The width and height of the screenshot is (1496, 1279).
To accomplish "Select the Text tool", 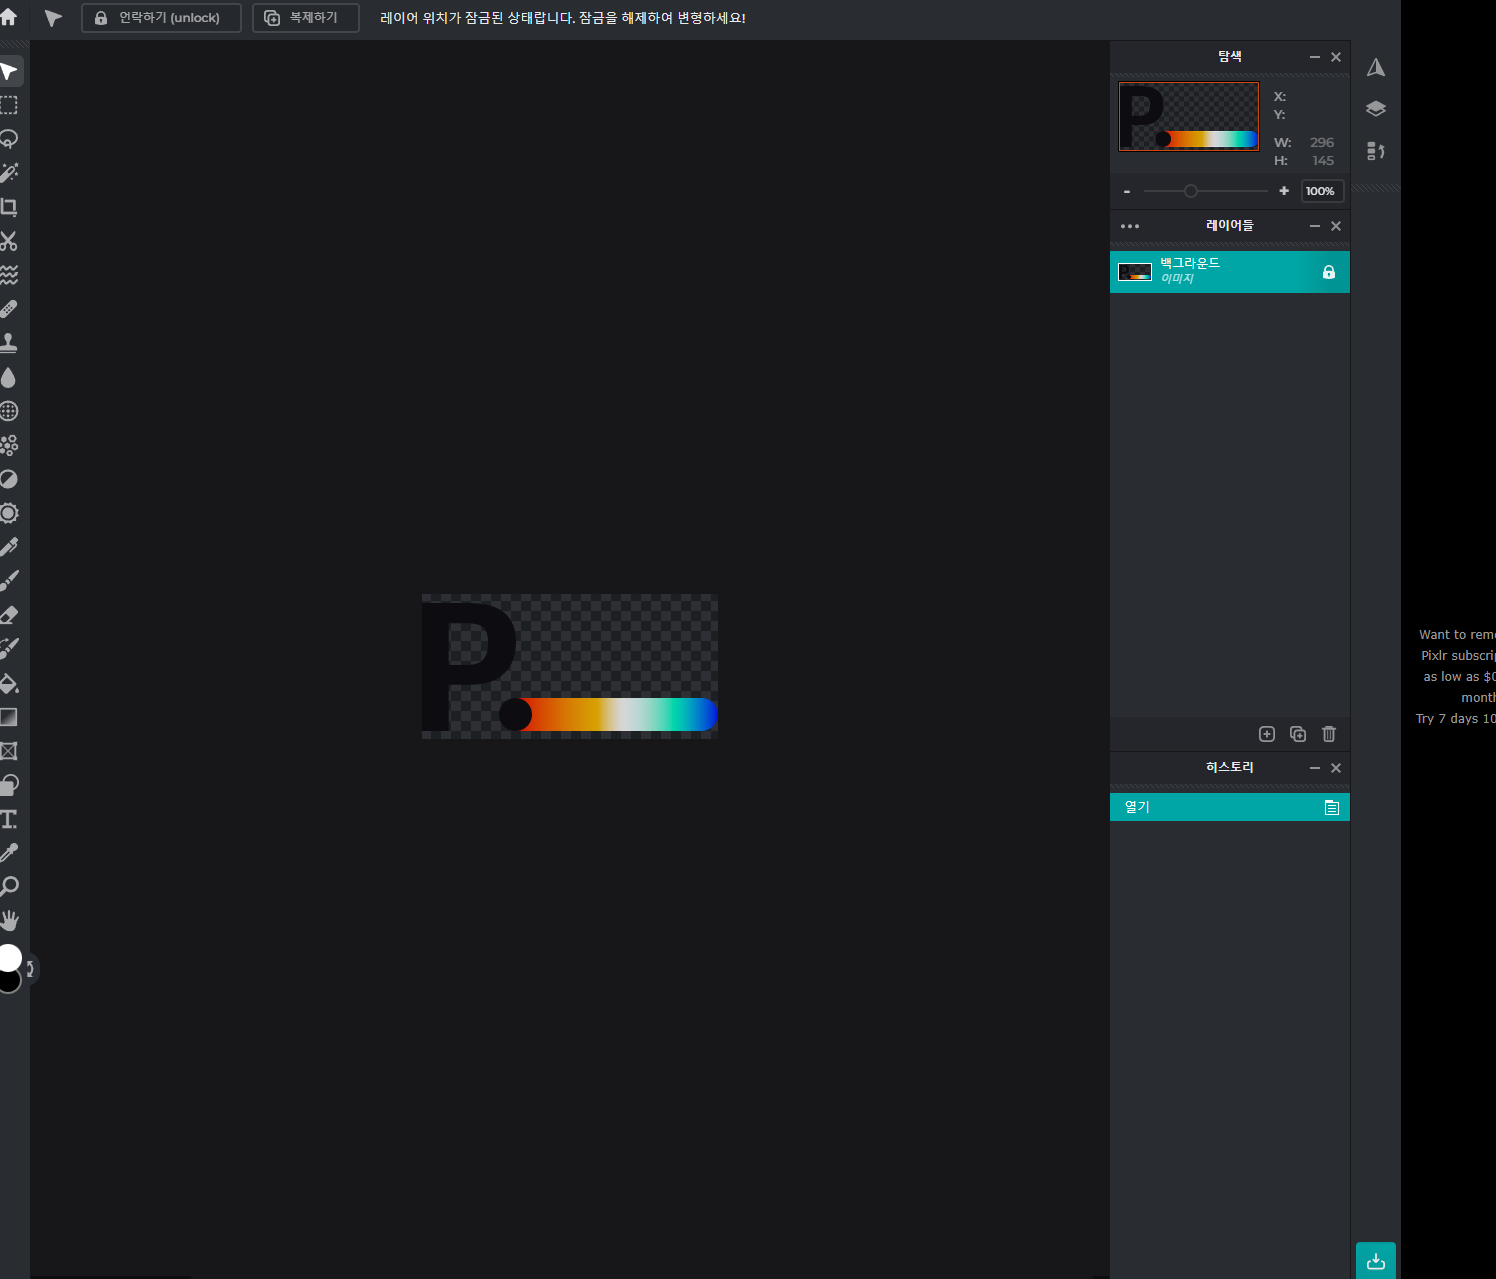I will click(9, 819).
